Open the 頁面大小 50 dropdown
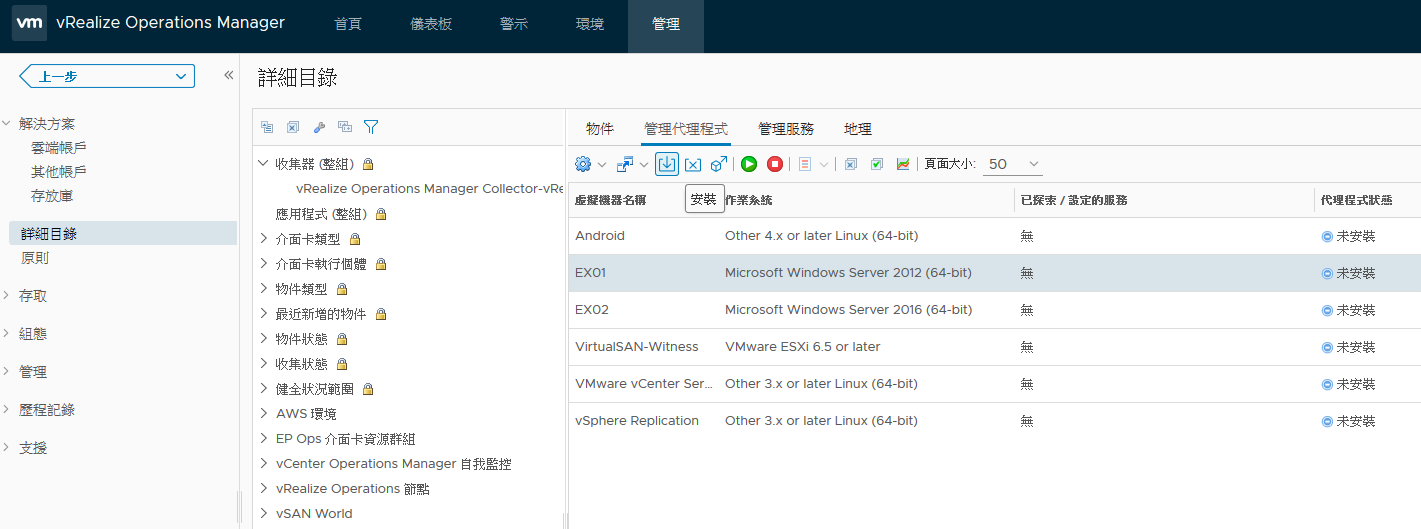This screenshot has height=529, width=1421. [1013, 164]
